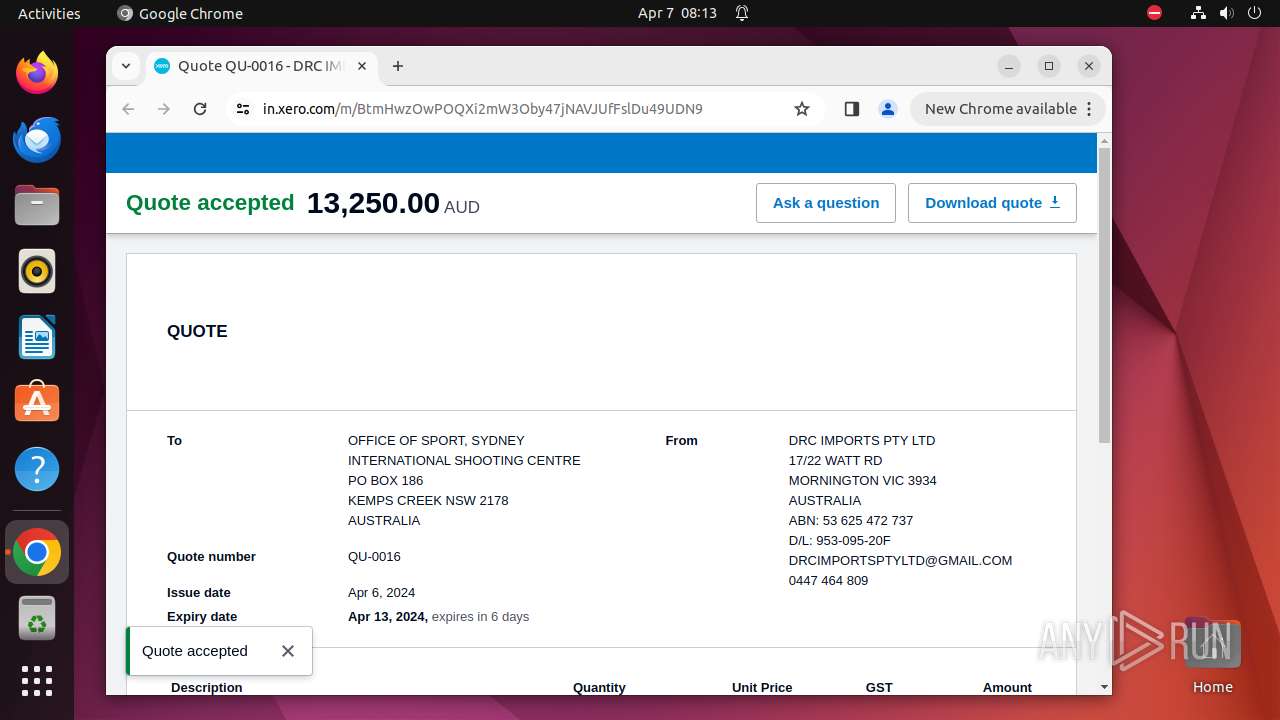Launch LibreOffice Writer from the dock
This screenshot has height=720, width=1280.
(37, 337)
